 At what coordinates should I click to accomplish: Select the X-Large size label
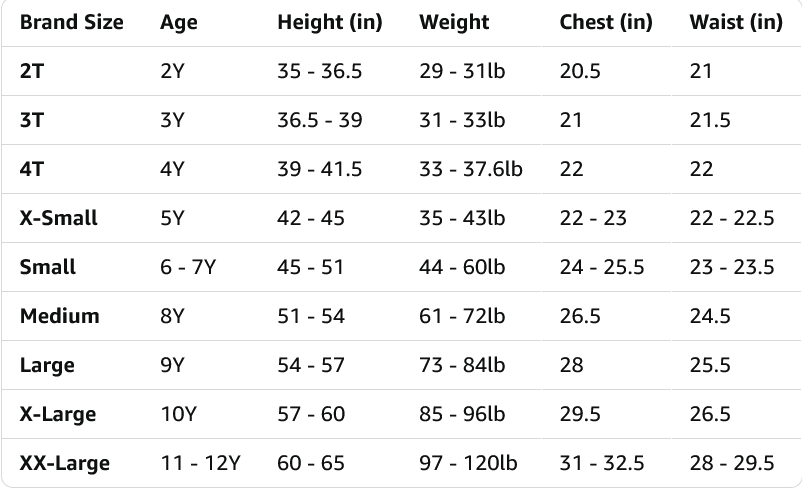pyautogui.click(x=58, y=414)
